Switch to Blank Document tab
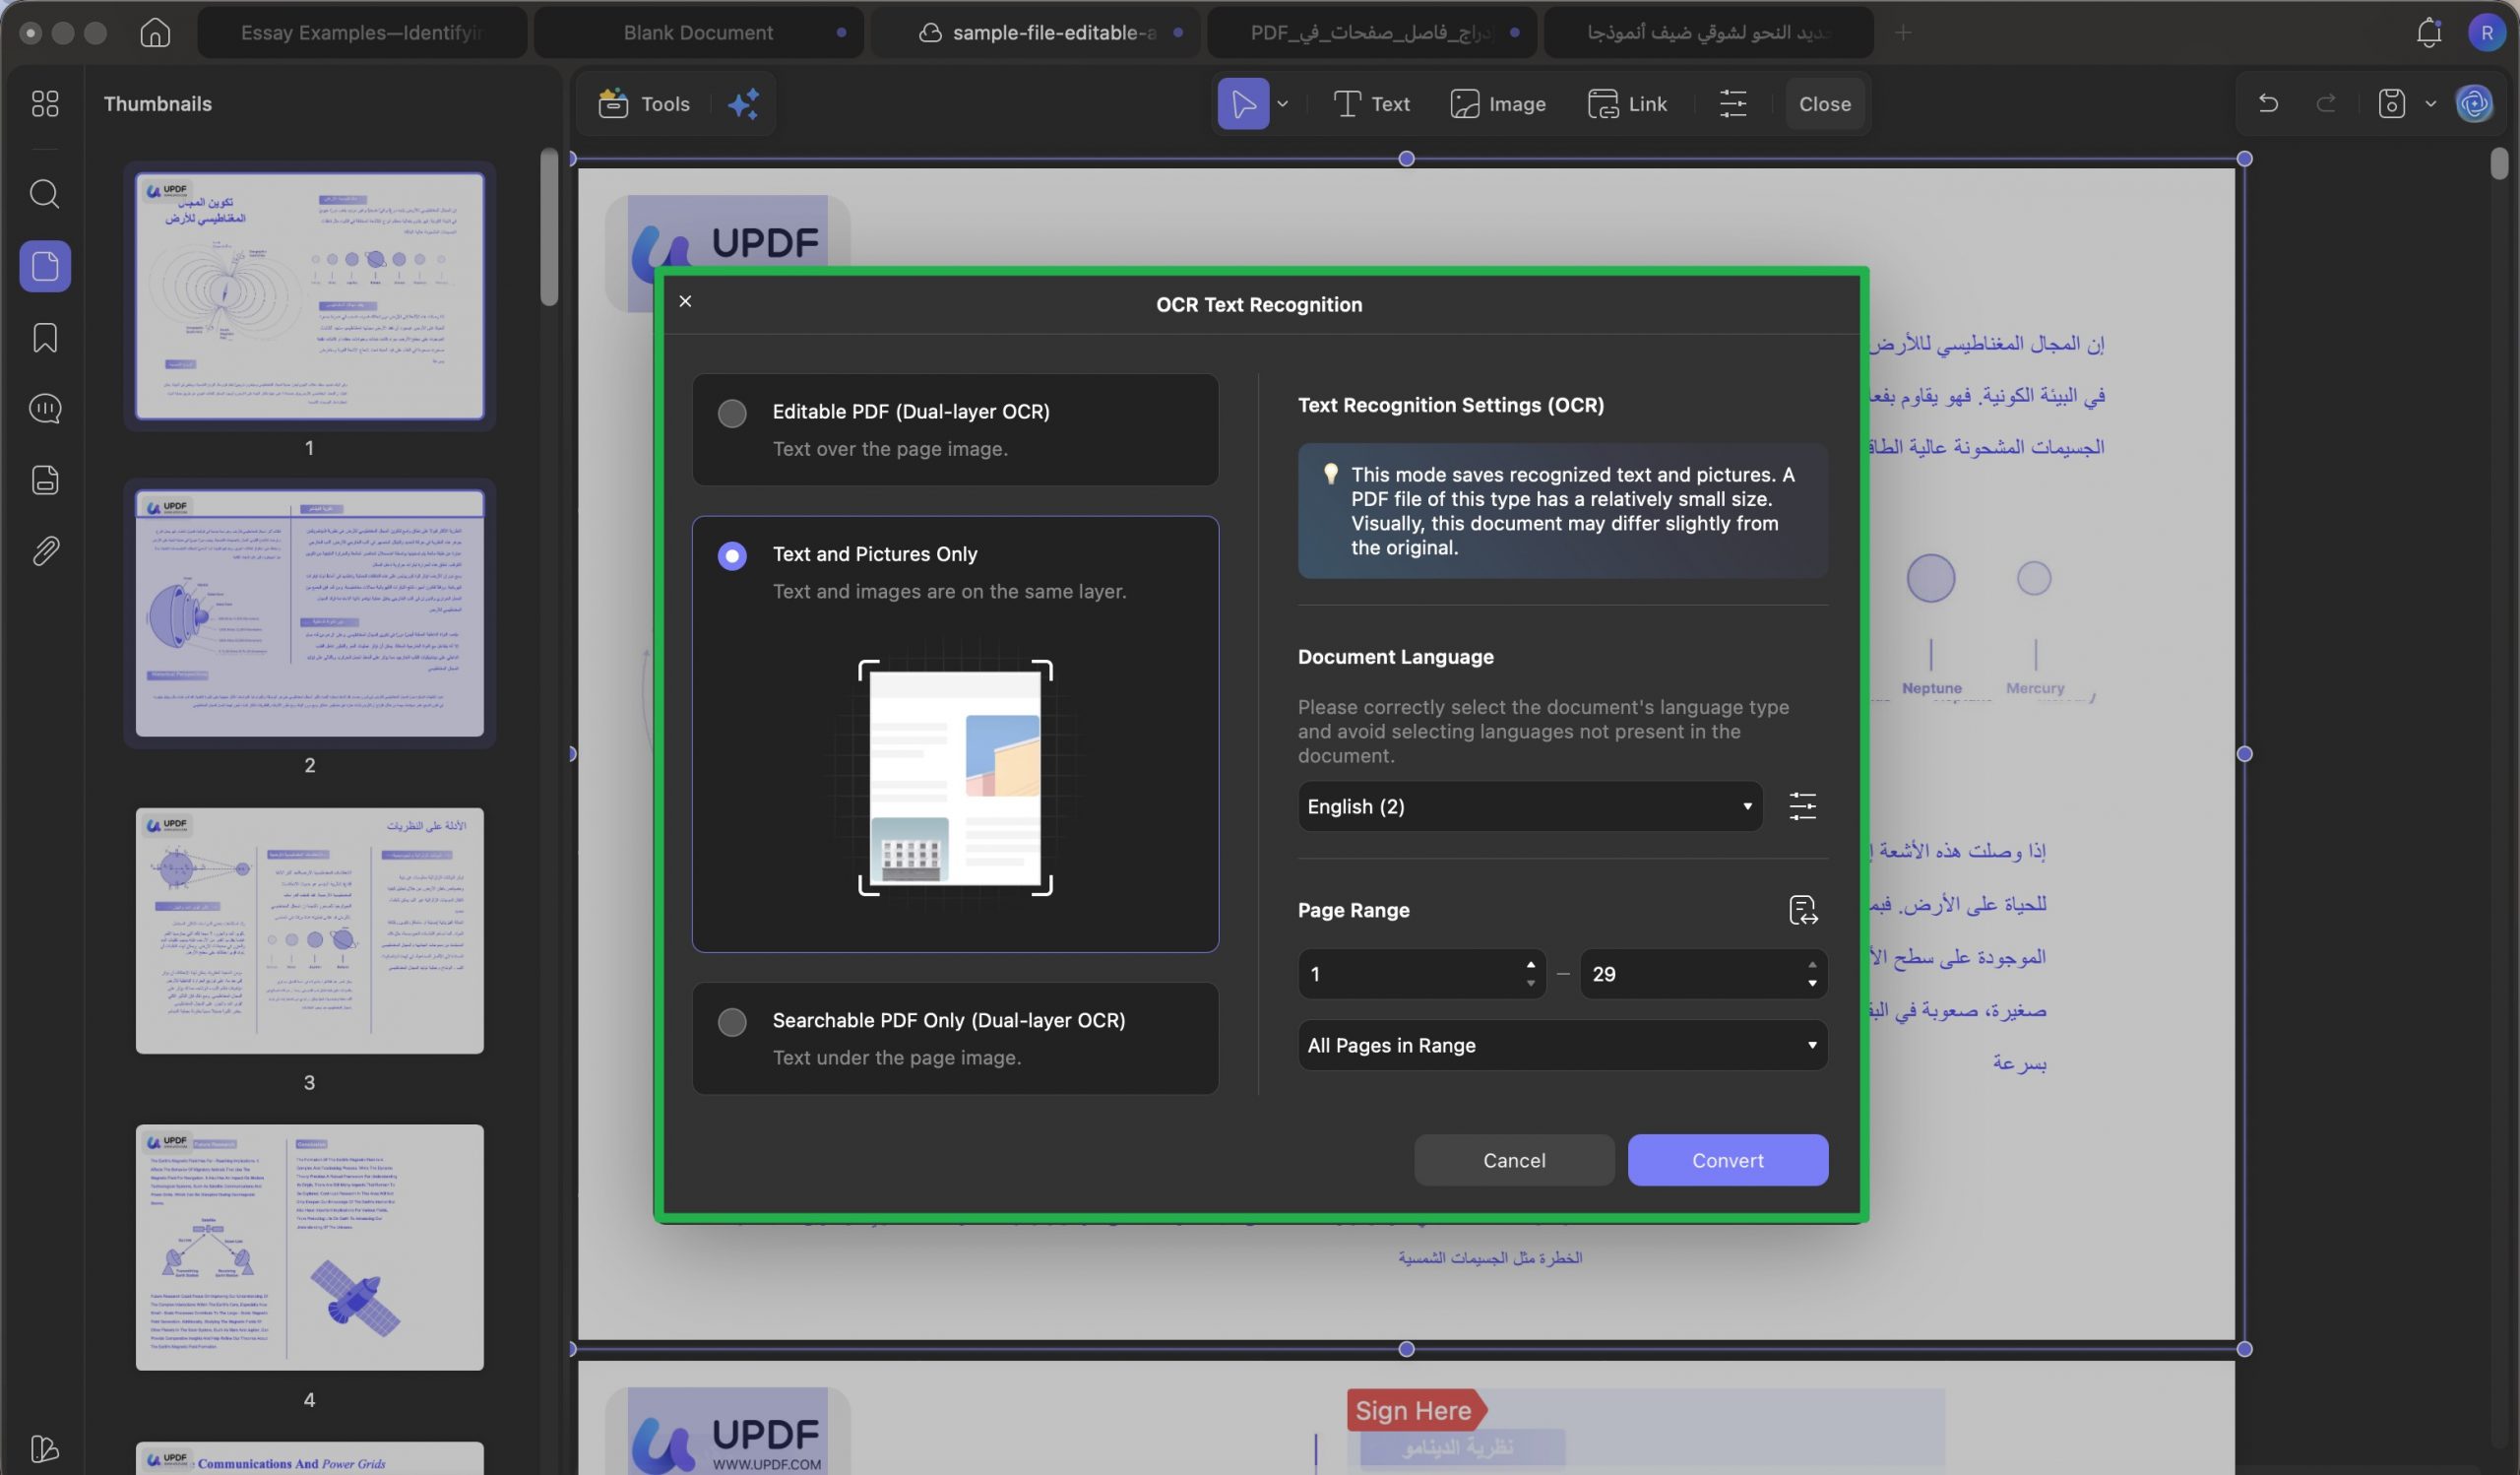This screenshot has width=2520, height=1475. click(698, 33)
